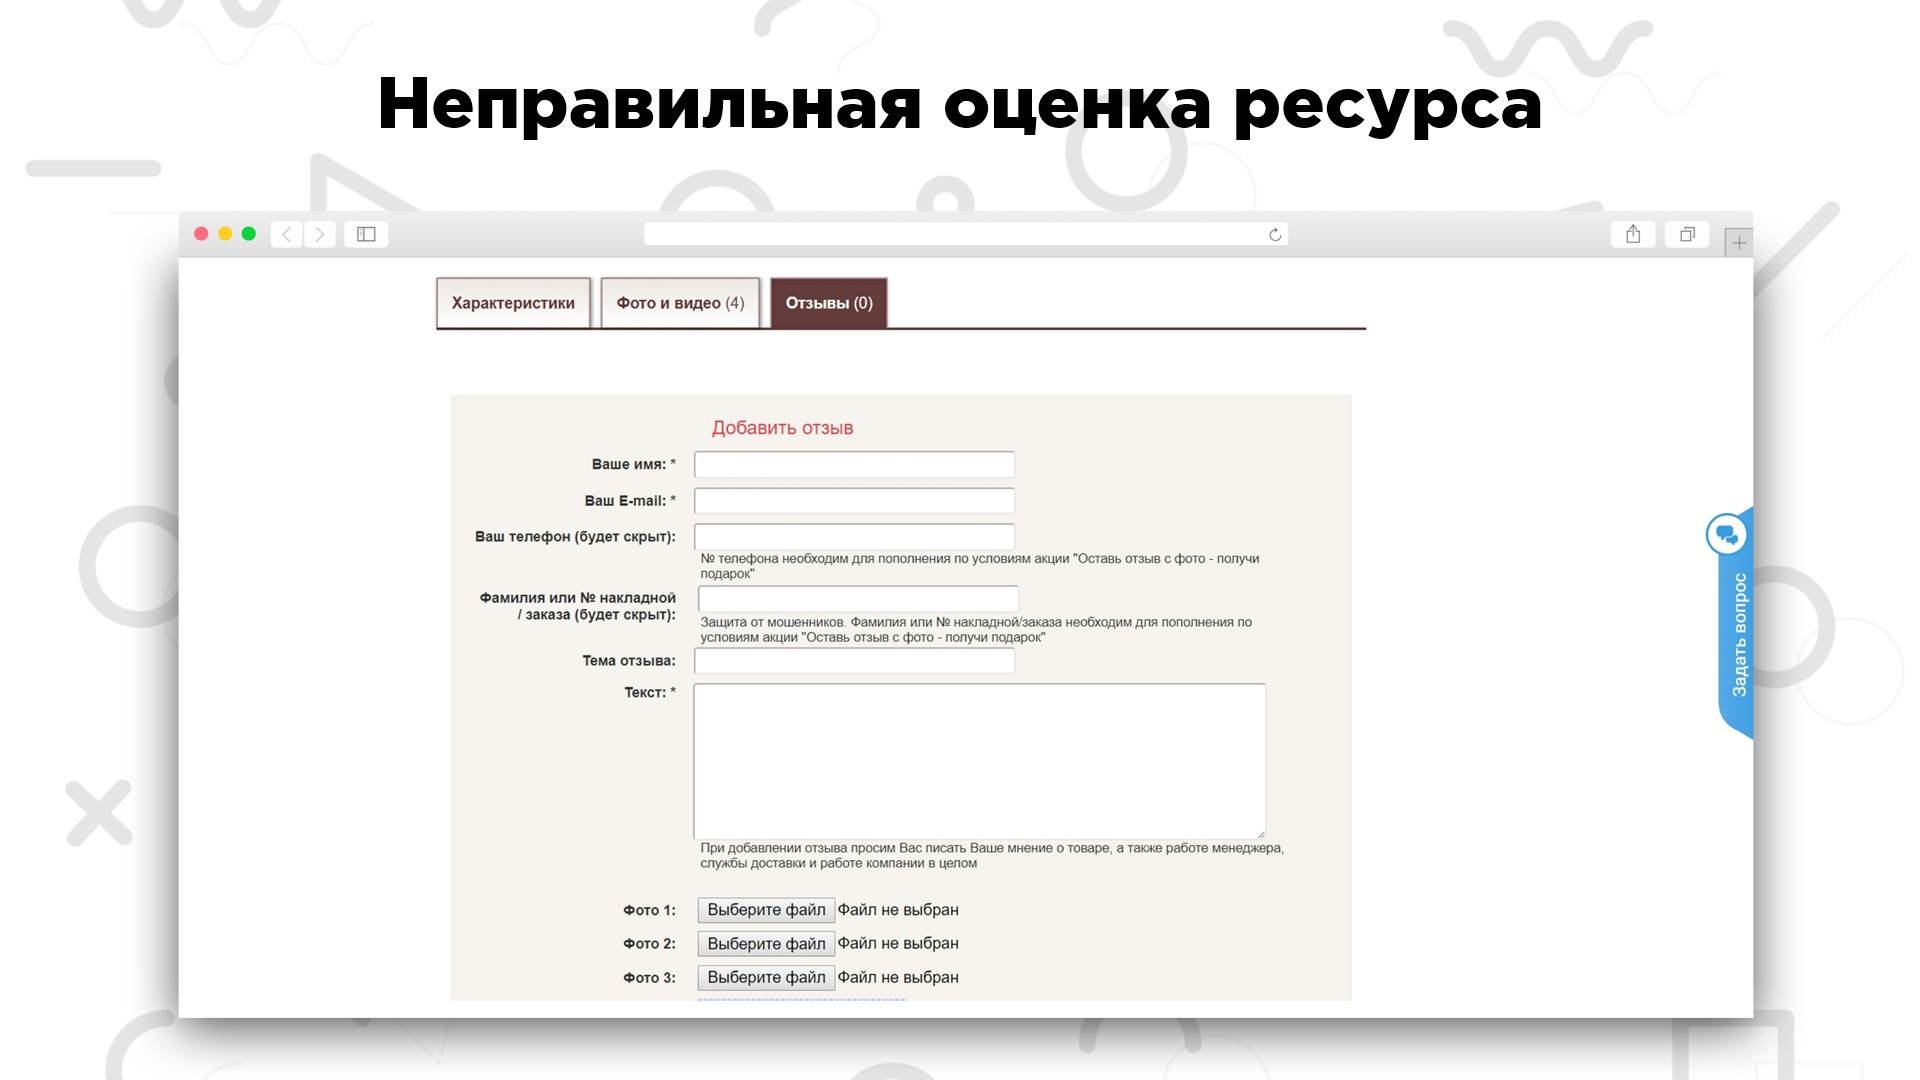
Task: Click the Ваш телефон input field
Action: point(854,537)
